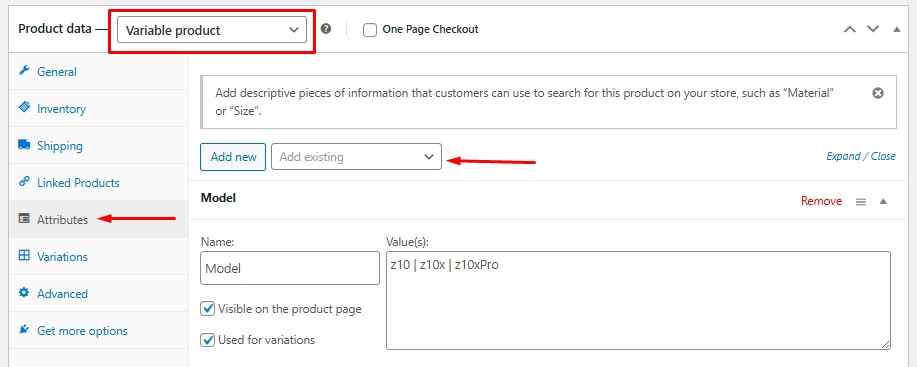Screen dimensions: 917x367
Task: Click the Linked Products chain icon
Action: (x=24, y=181)
